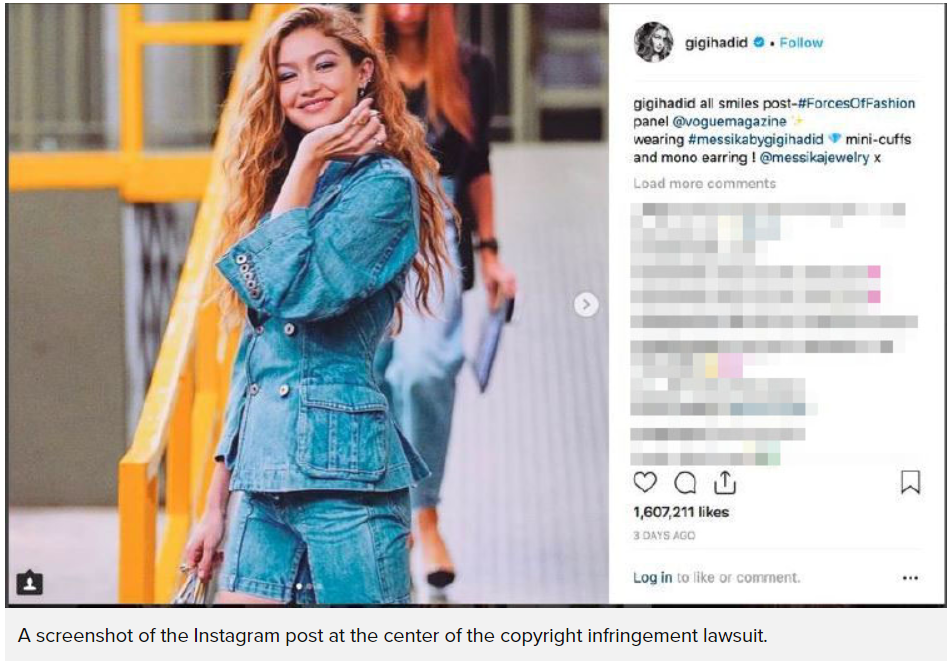Image resolution: width=947 pixels, height=664 pixels.
Task: Open the gigihadid username in the header
Action: tap(716, 42)
